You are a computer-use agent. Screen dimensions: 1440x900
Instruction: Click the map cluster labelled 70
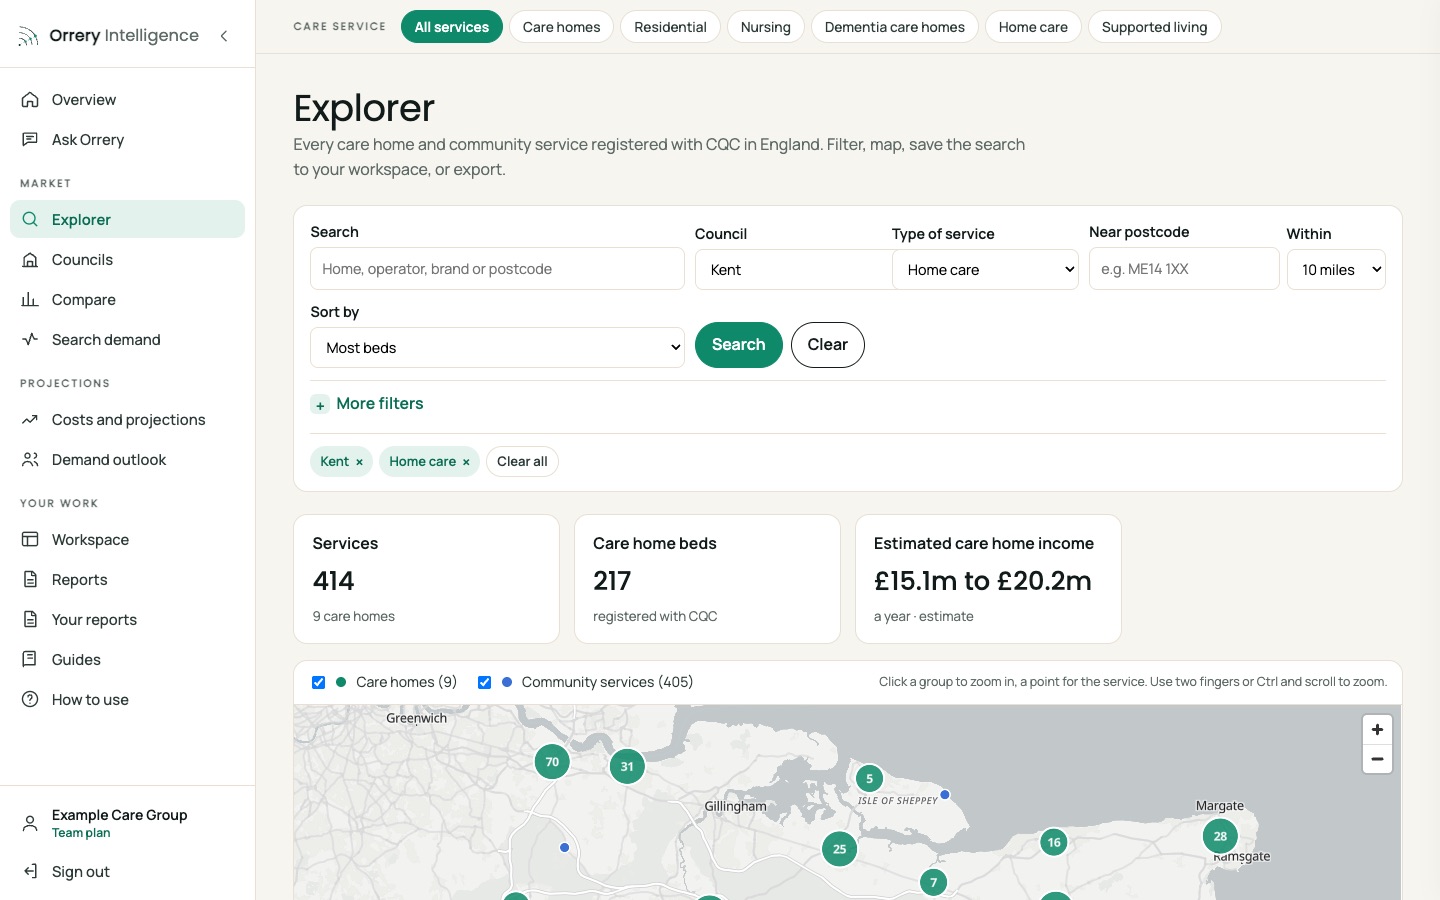click(x=552, y=762)
